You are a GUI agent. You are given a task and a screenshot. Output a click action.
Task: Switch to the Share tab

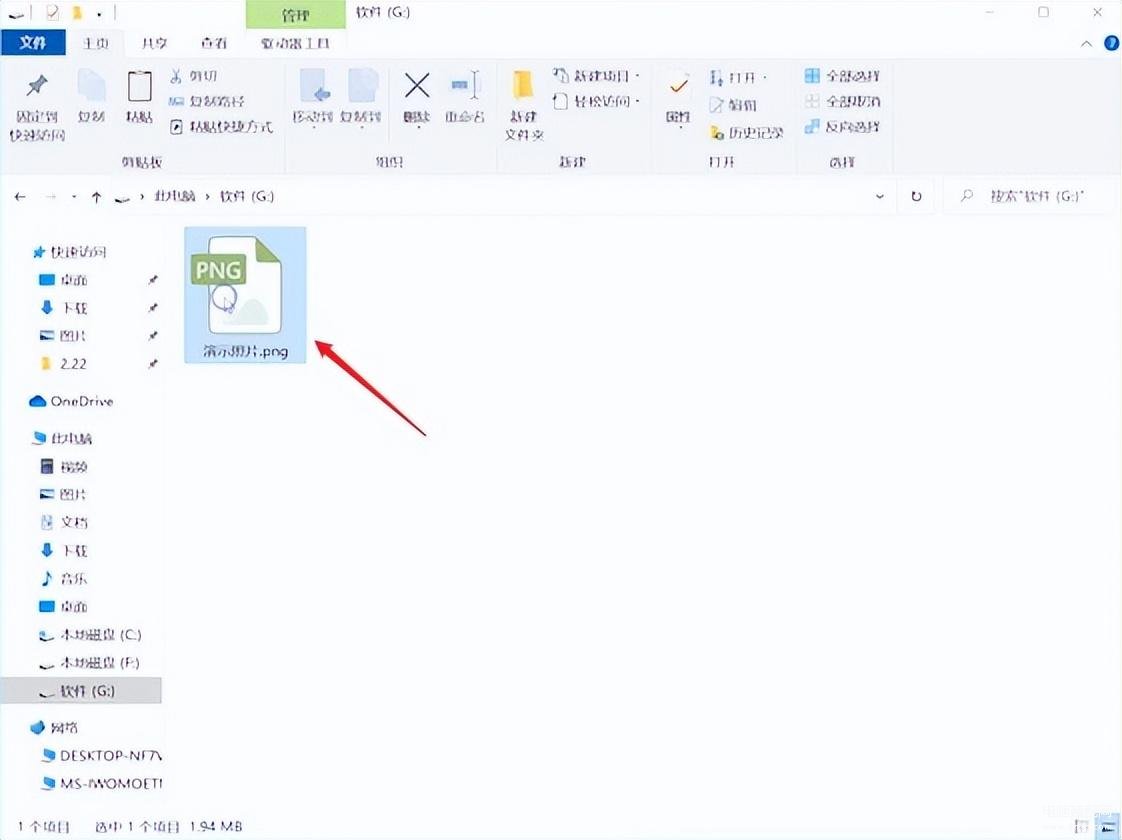coord(154,43)
